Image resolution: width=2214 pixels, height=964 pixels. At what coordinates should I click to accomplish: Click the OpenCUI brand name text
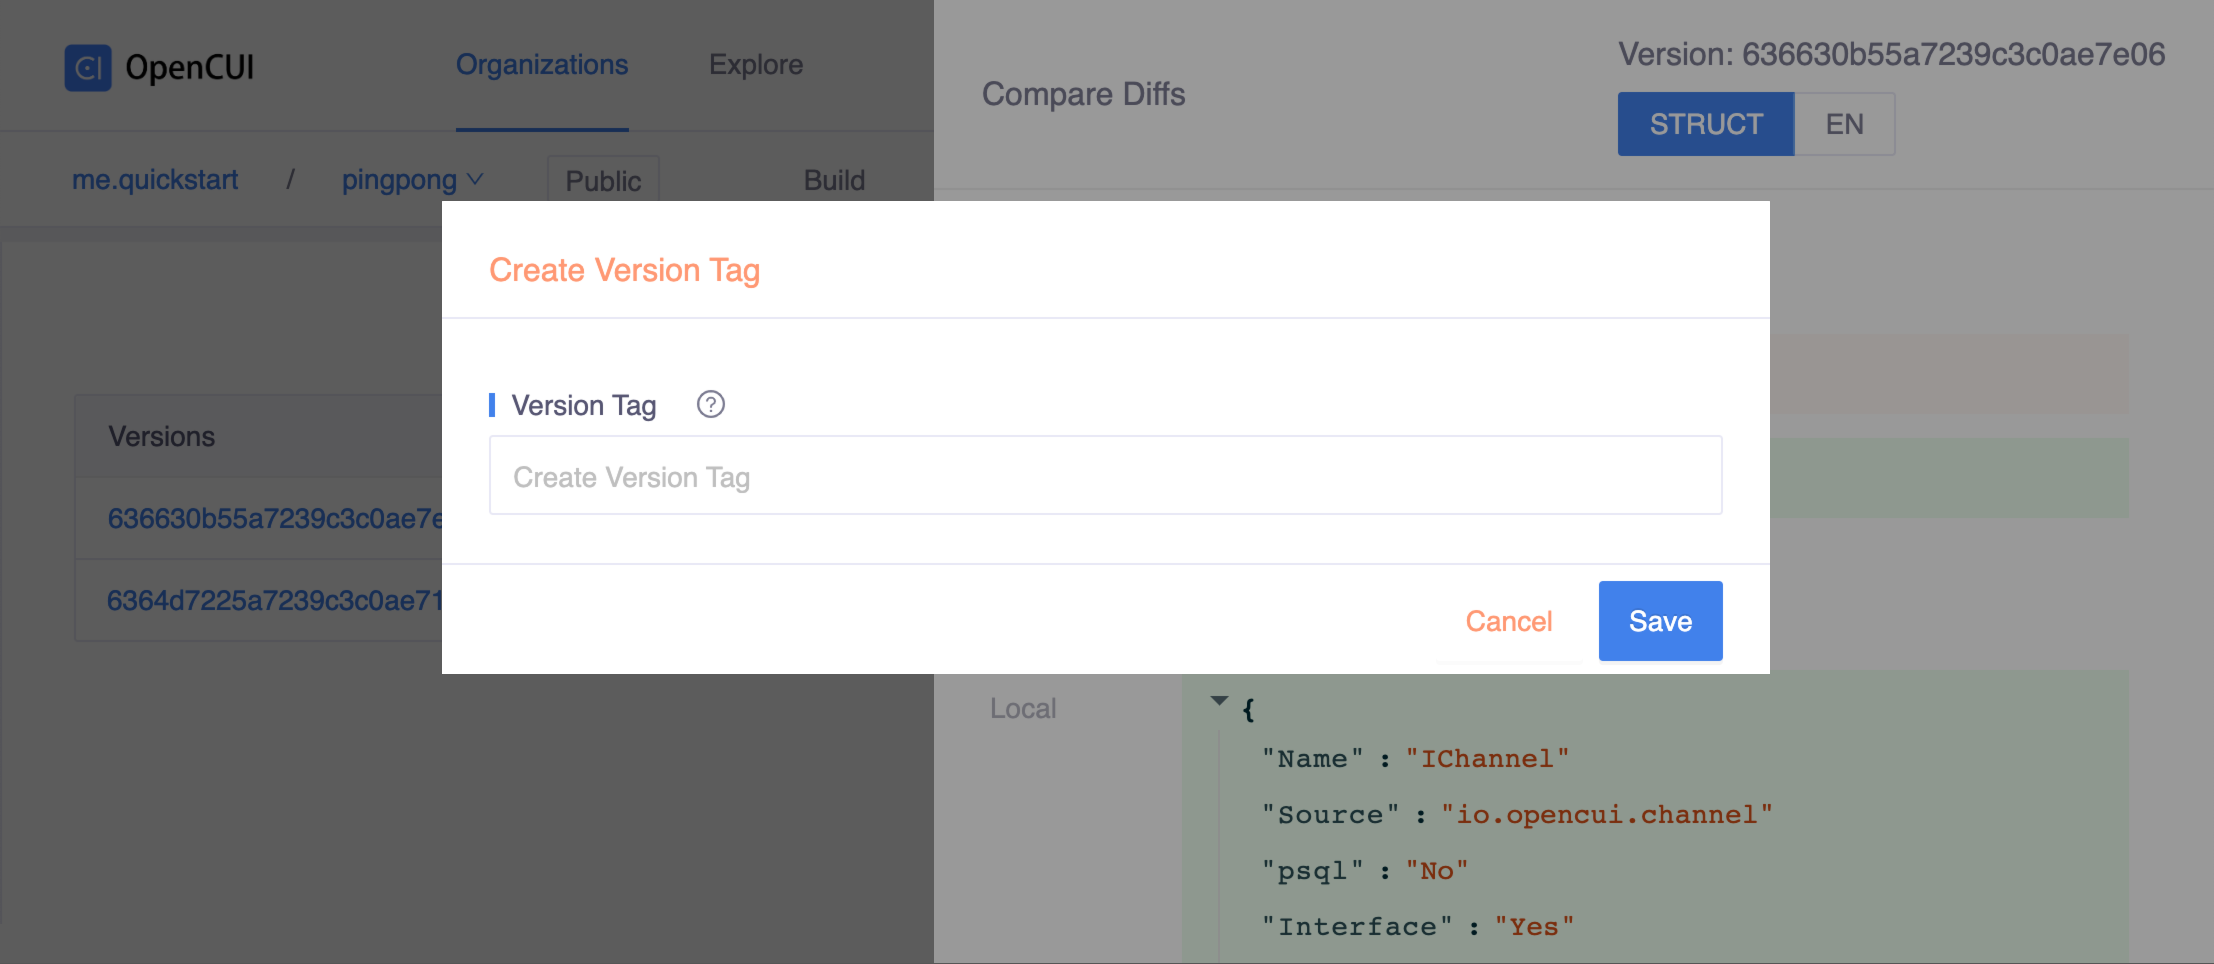(x=190, y=68)
